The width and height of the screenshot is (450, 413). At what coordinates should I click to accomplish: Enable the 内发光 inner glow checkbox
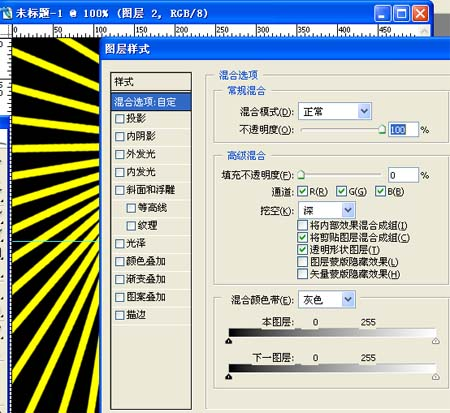coord(119,172)
